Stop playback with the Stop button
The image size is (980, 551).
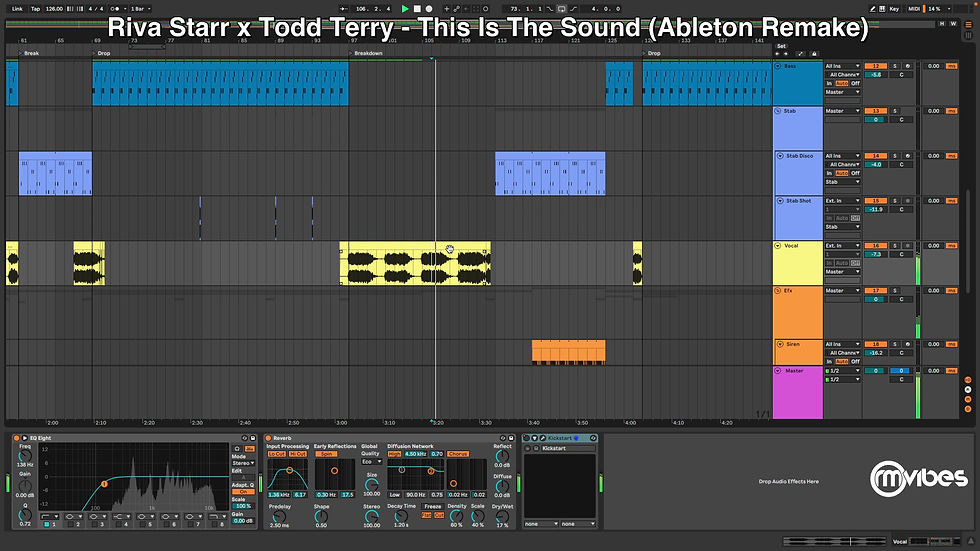click(417, 9)
